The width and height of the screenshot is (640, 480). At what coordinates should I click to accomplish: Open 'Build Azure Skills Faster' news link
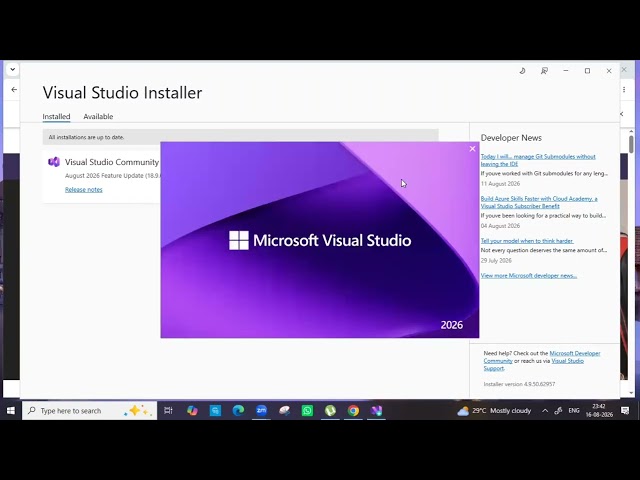pos(539,202)
